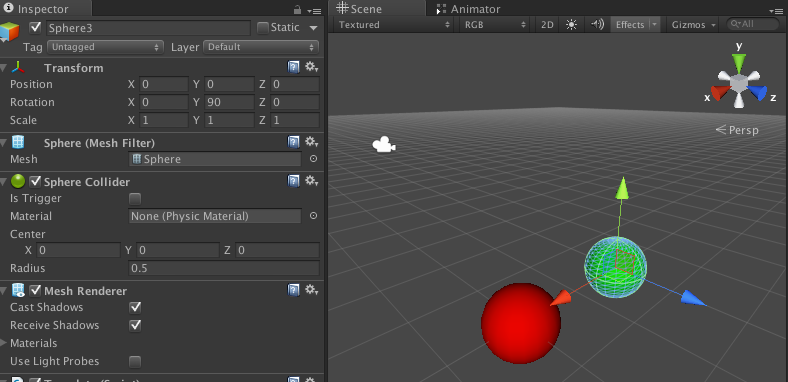This screenshot has height=382, width=788.
Task: Click the Radius field showing 0.5
Action: pyautogui.click(x=224, y=268)
